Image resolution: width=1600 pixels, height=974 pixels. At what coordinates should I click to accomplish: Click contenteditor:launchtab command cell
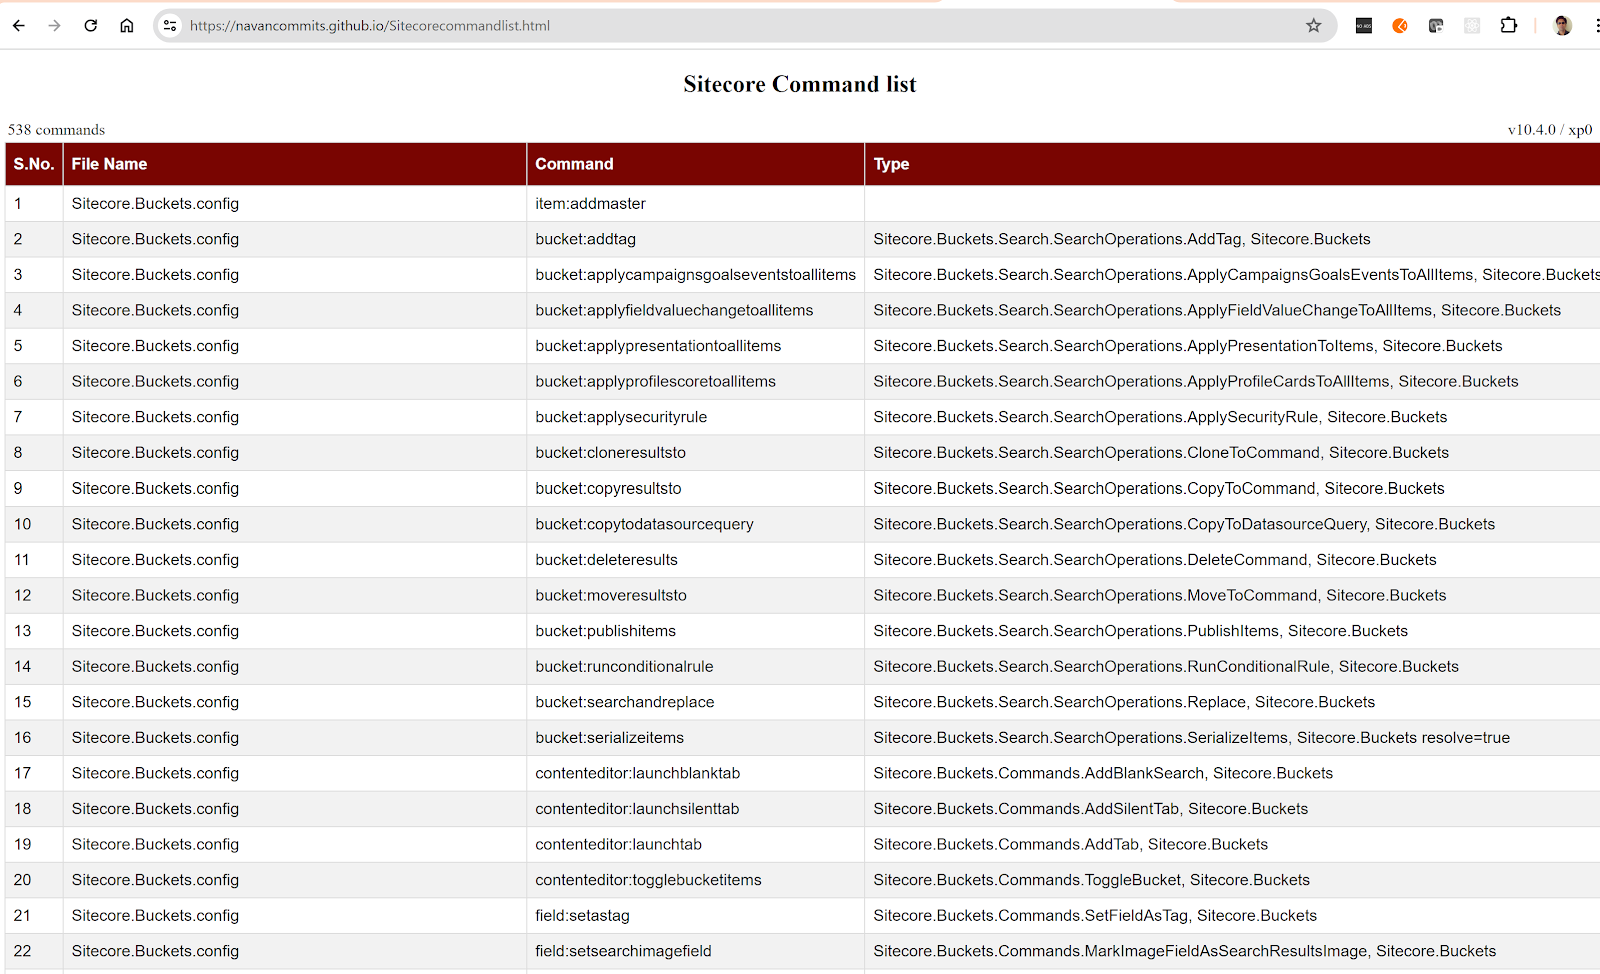(696, 844)
